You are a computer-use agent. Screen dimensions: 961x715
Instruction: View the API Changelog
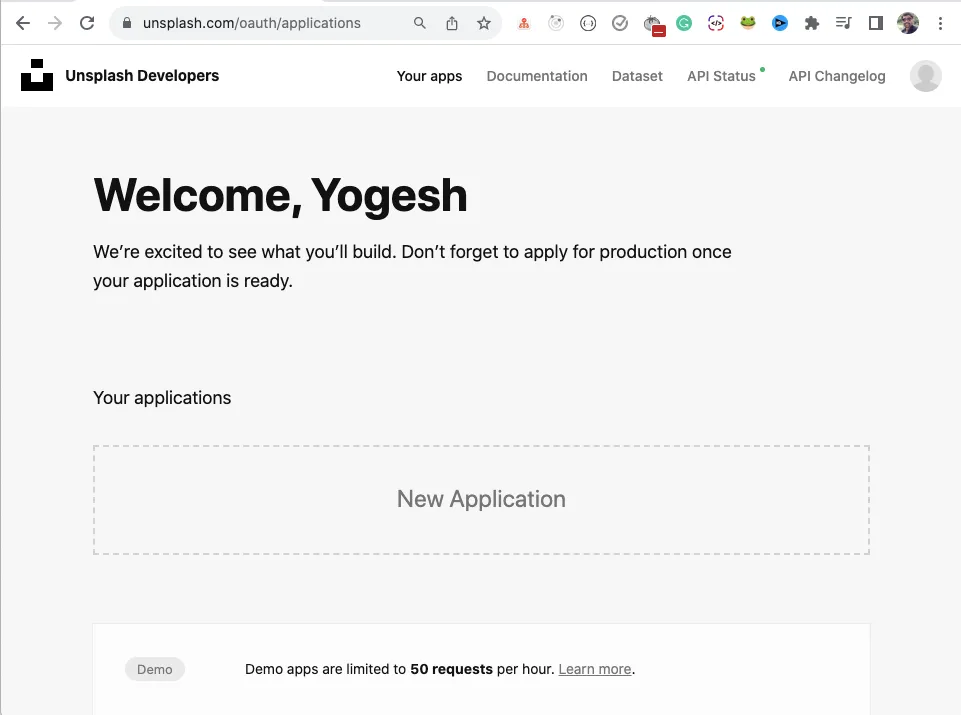[x=837, y=76]
